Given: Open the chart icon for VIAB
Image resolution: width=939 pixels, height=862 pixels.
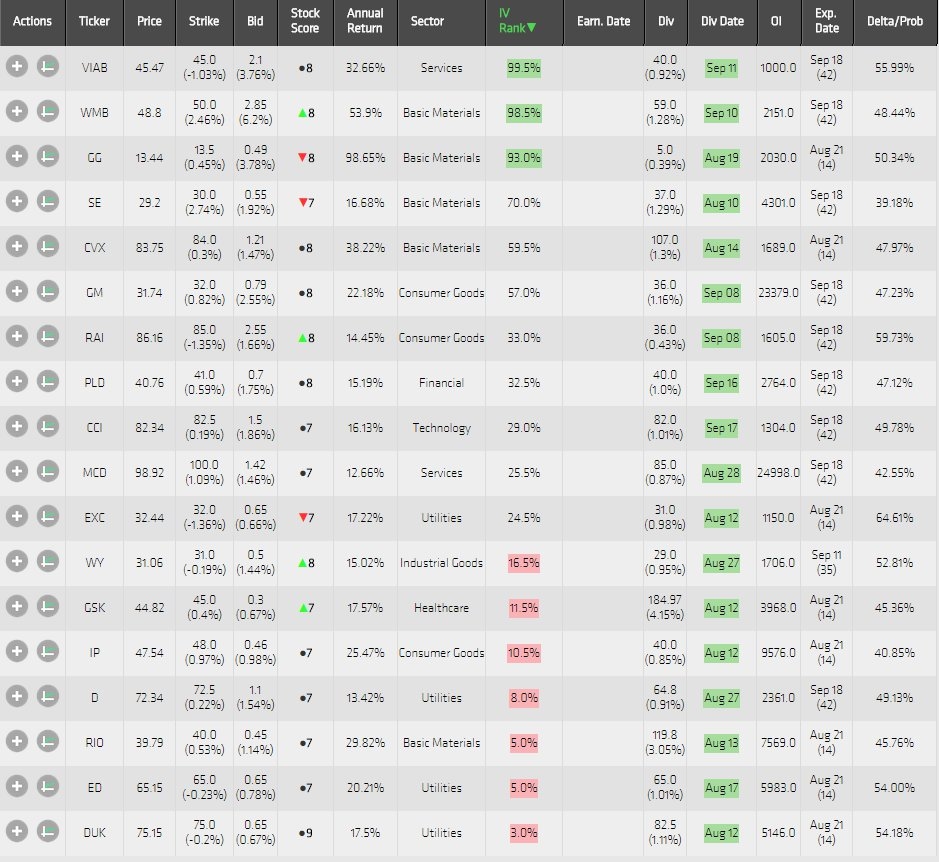Looking at the screenshot, I should pyautogui.click(x=48, y=66).
